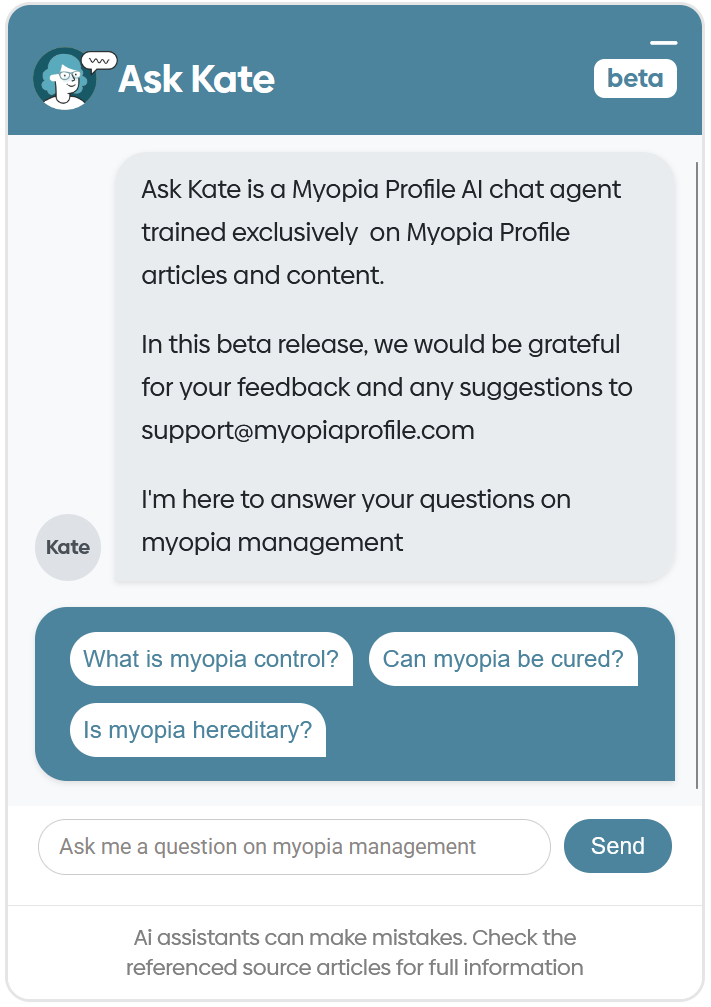Select the "Can myopia be cured?" suggestion

pos(503,659)
